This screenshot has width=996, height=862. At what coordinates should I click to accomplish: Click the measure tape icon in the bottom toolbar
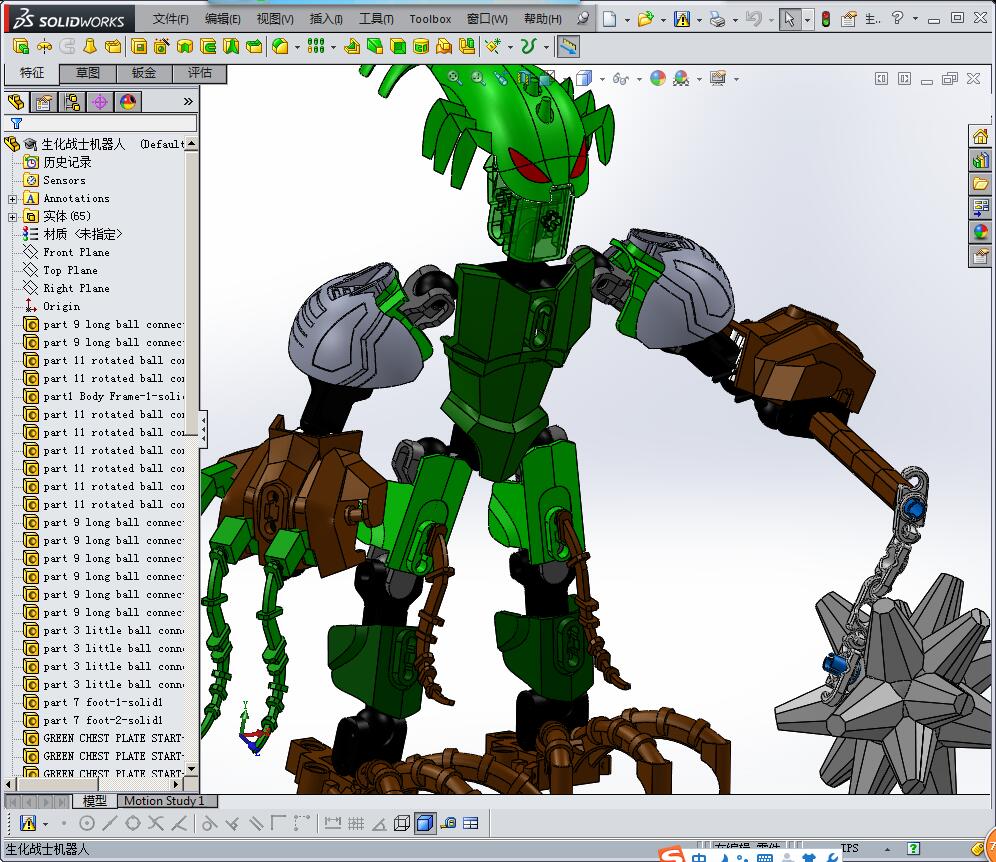tap(448, 823)
